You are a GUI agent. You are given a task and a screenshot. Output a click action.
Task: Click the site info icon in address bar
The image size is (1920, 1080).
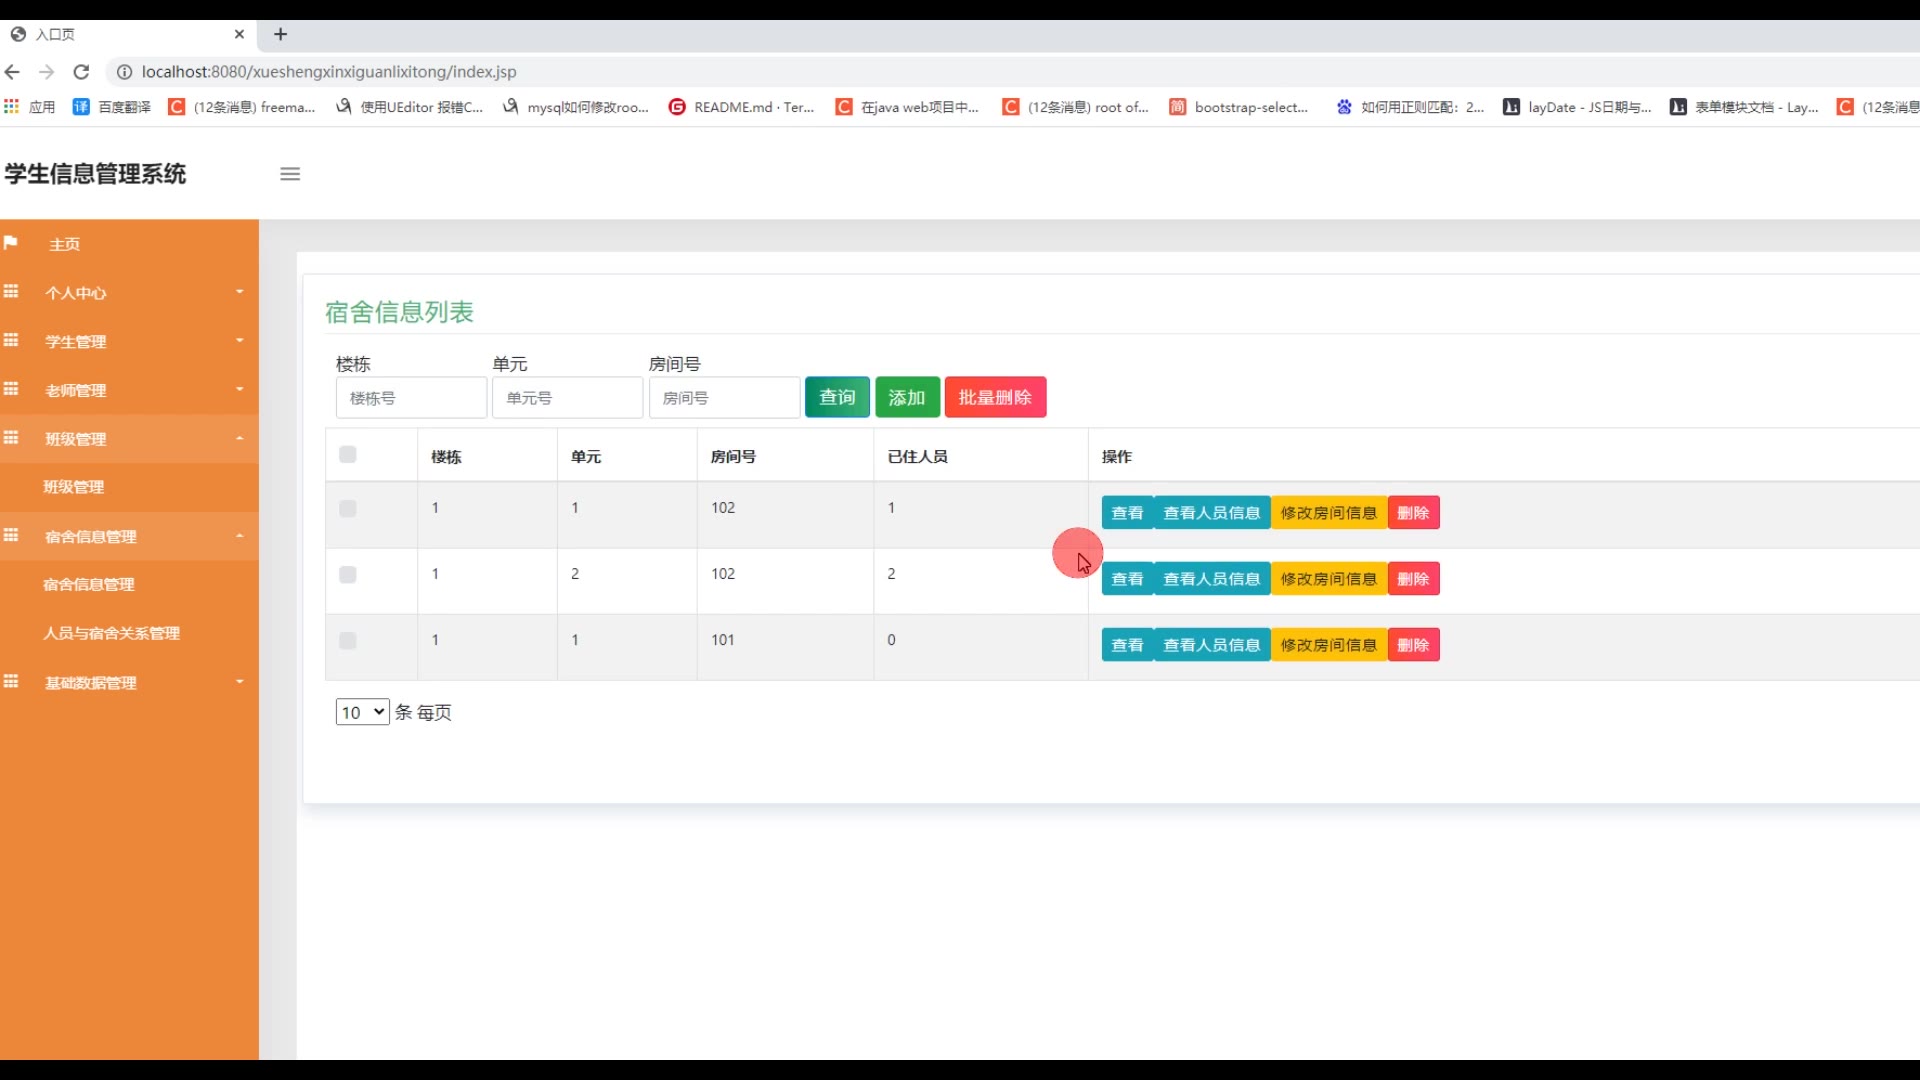[124, 72]
